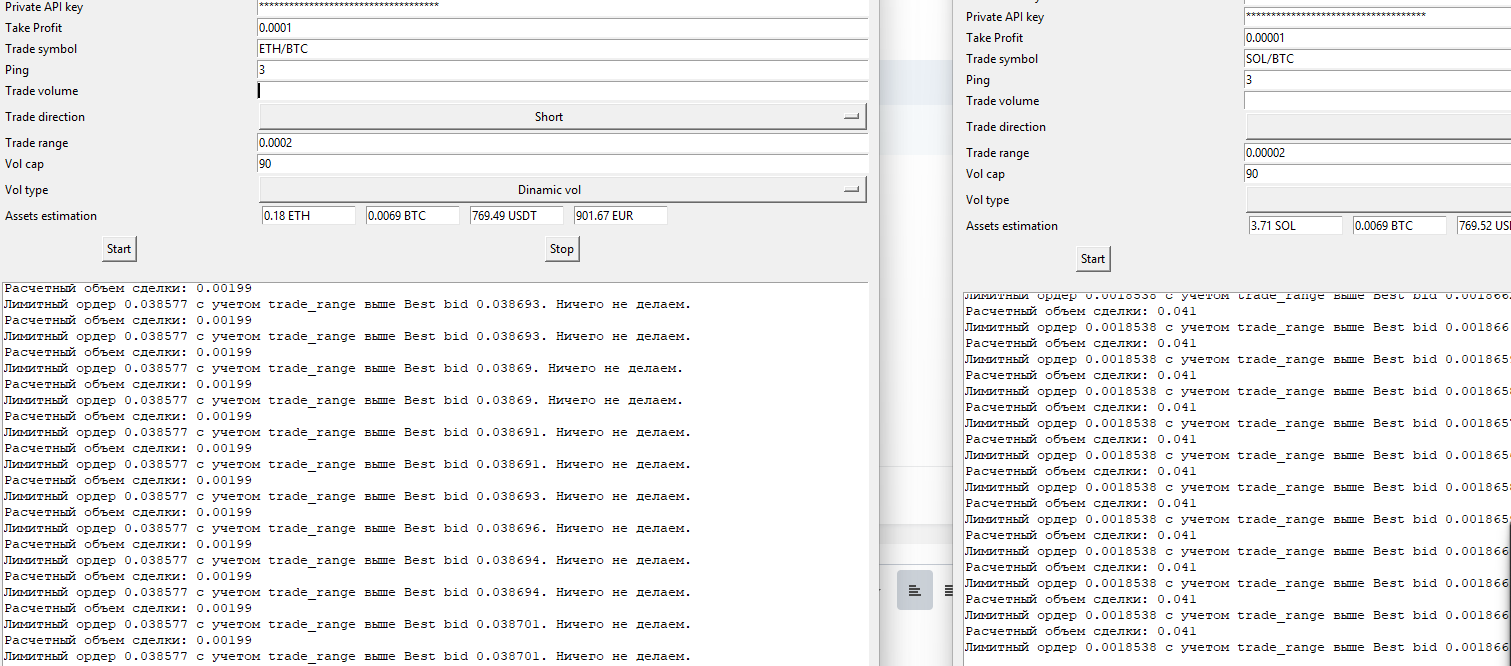Click the SOL/BTC trade symbol field
Image resolution: width=1511 pixels, height=666 pixels.
1377,59
